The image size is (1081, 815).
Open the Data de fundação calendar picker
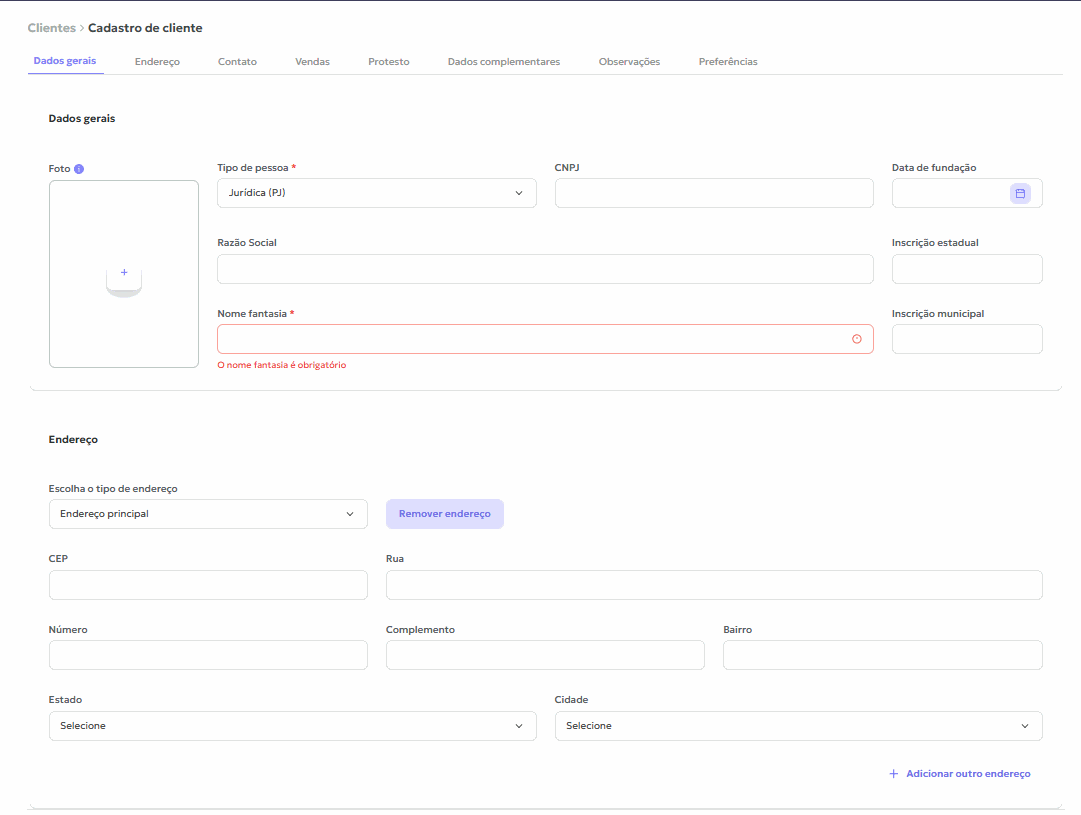(x=1020, y=193)
